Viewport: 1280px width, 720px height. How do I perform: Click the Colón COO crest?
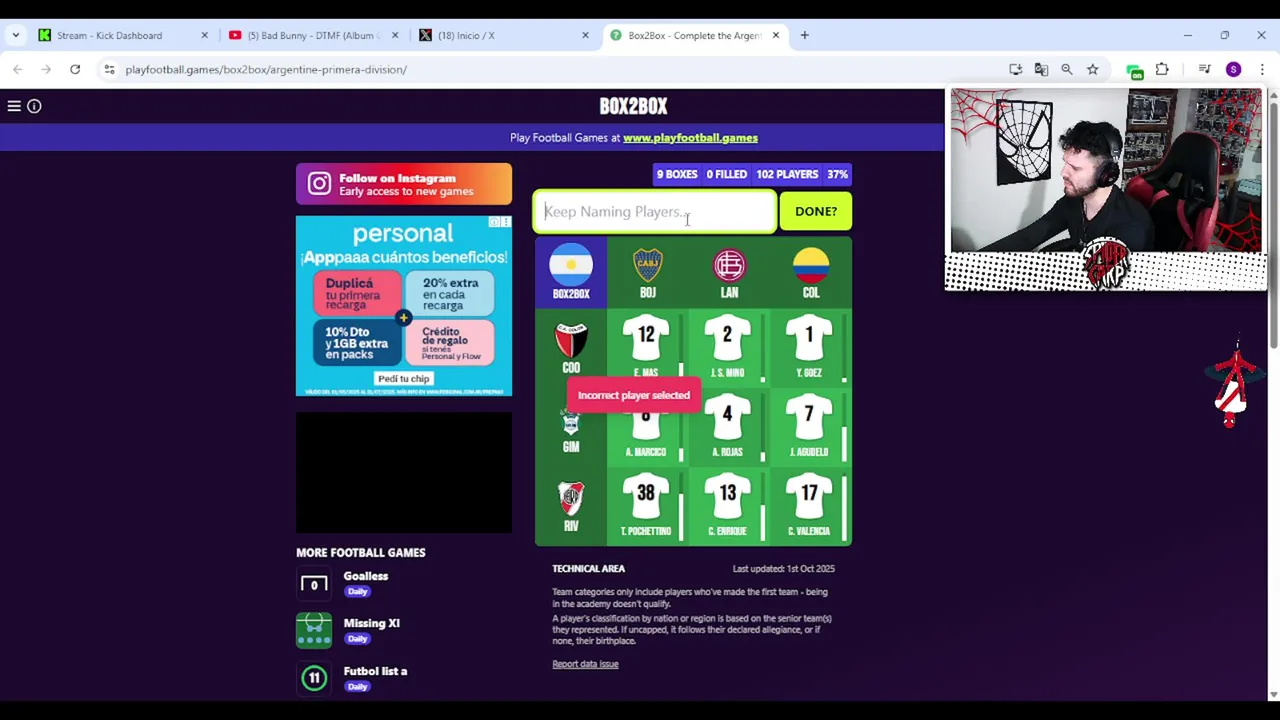(x=571, y=341)
